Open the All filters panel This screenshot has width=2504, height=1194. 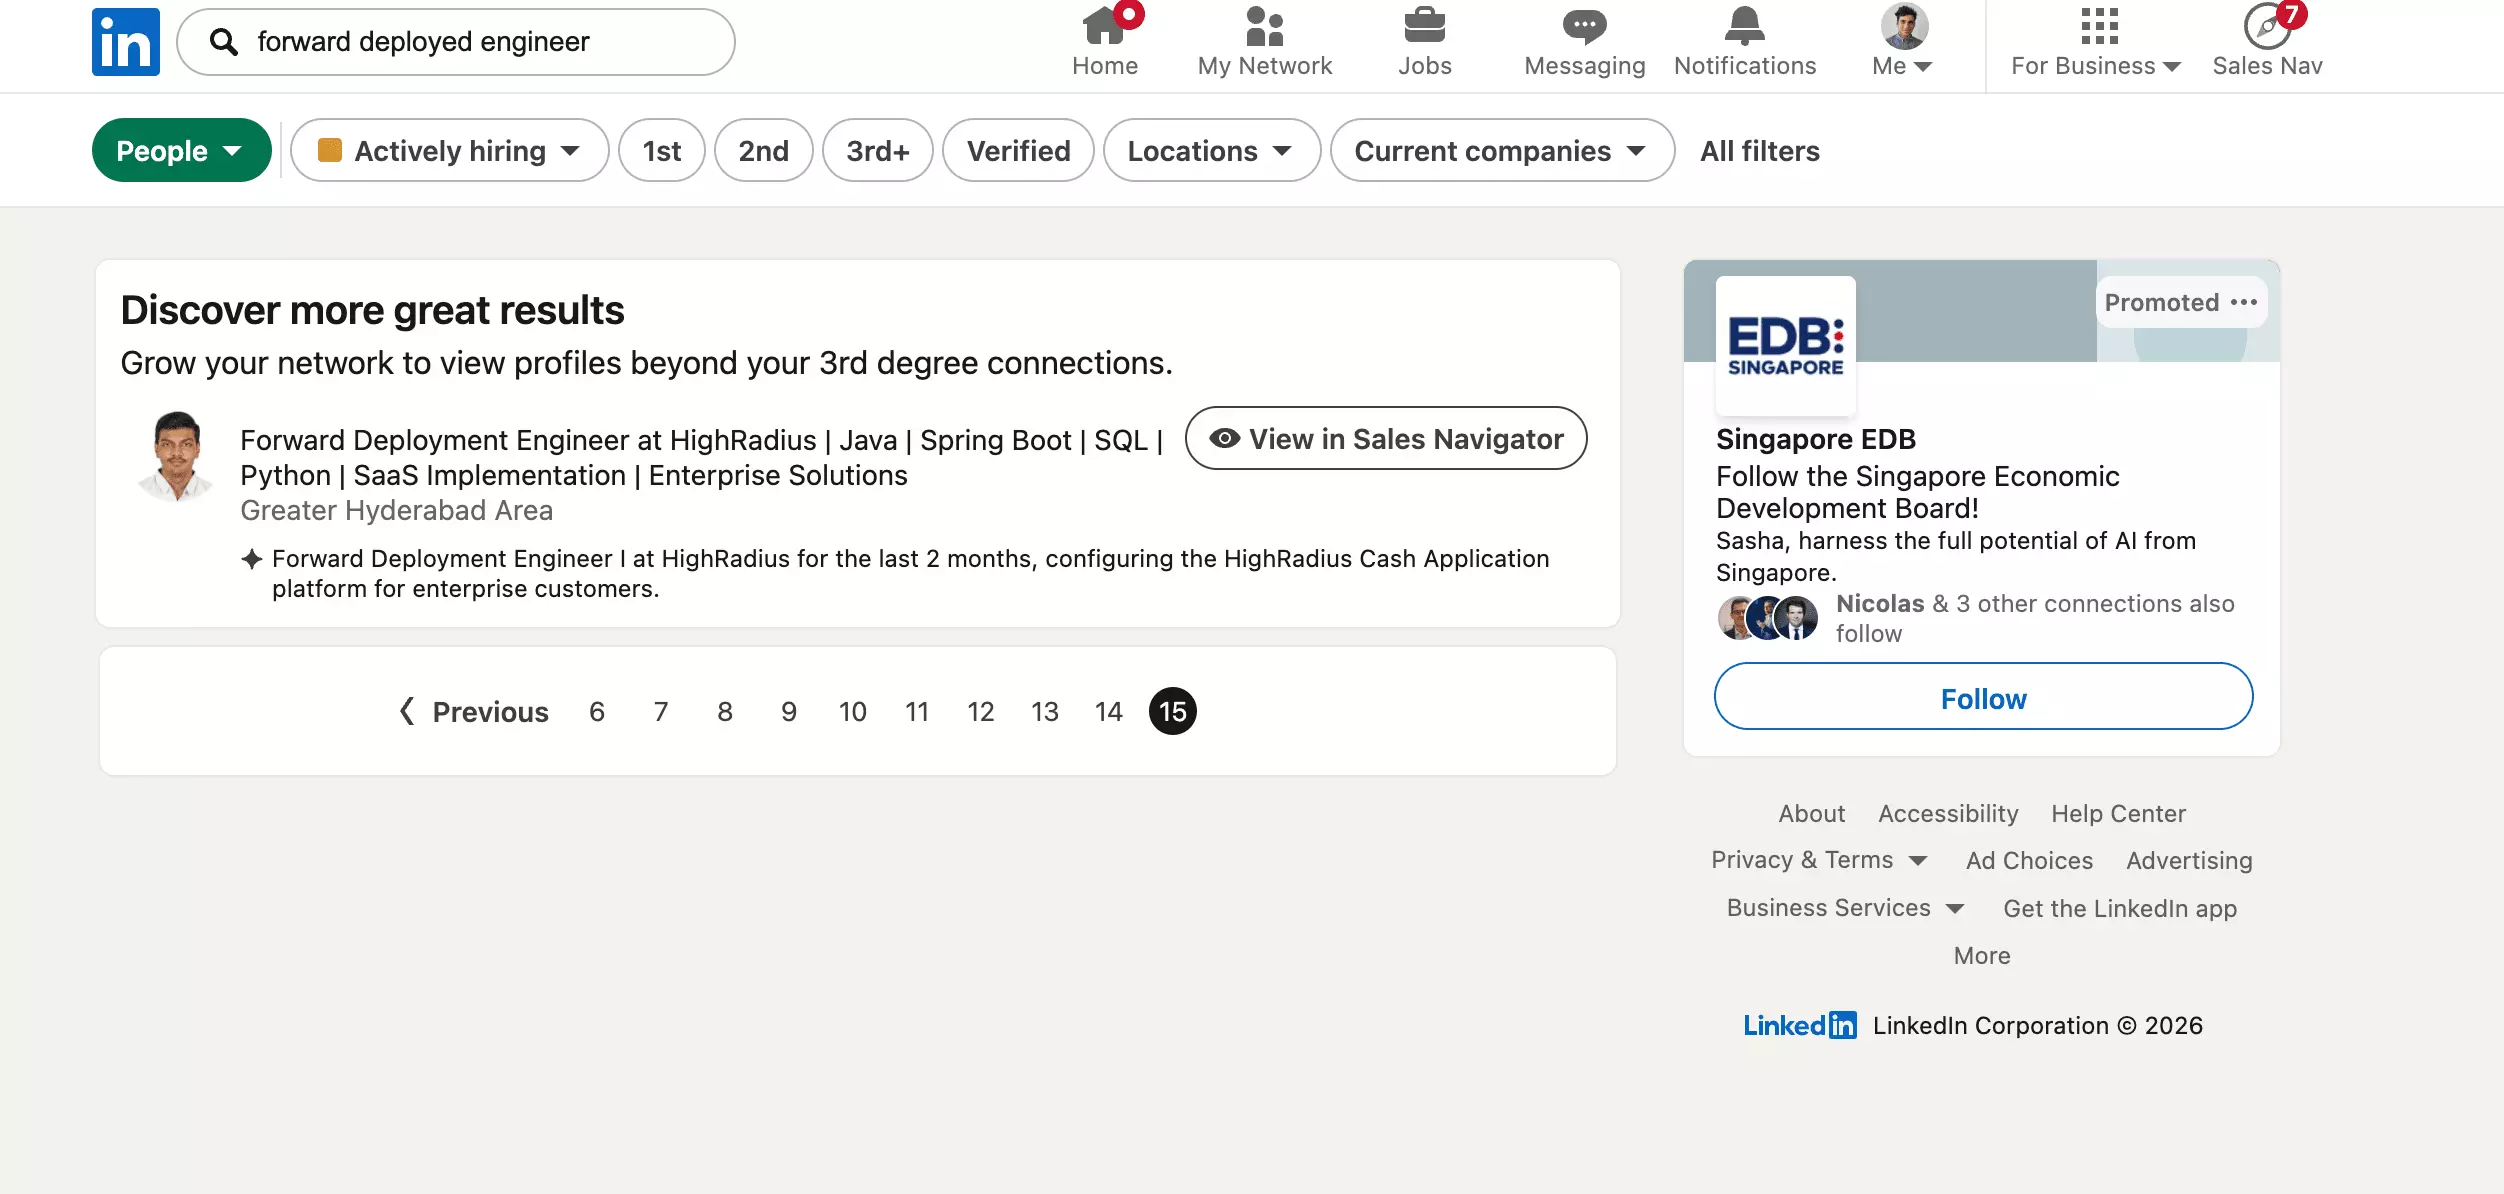coord(1760,150)
